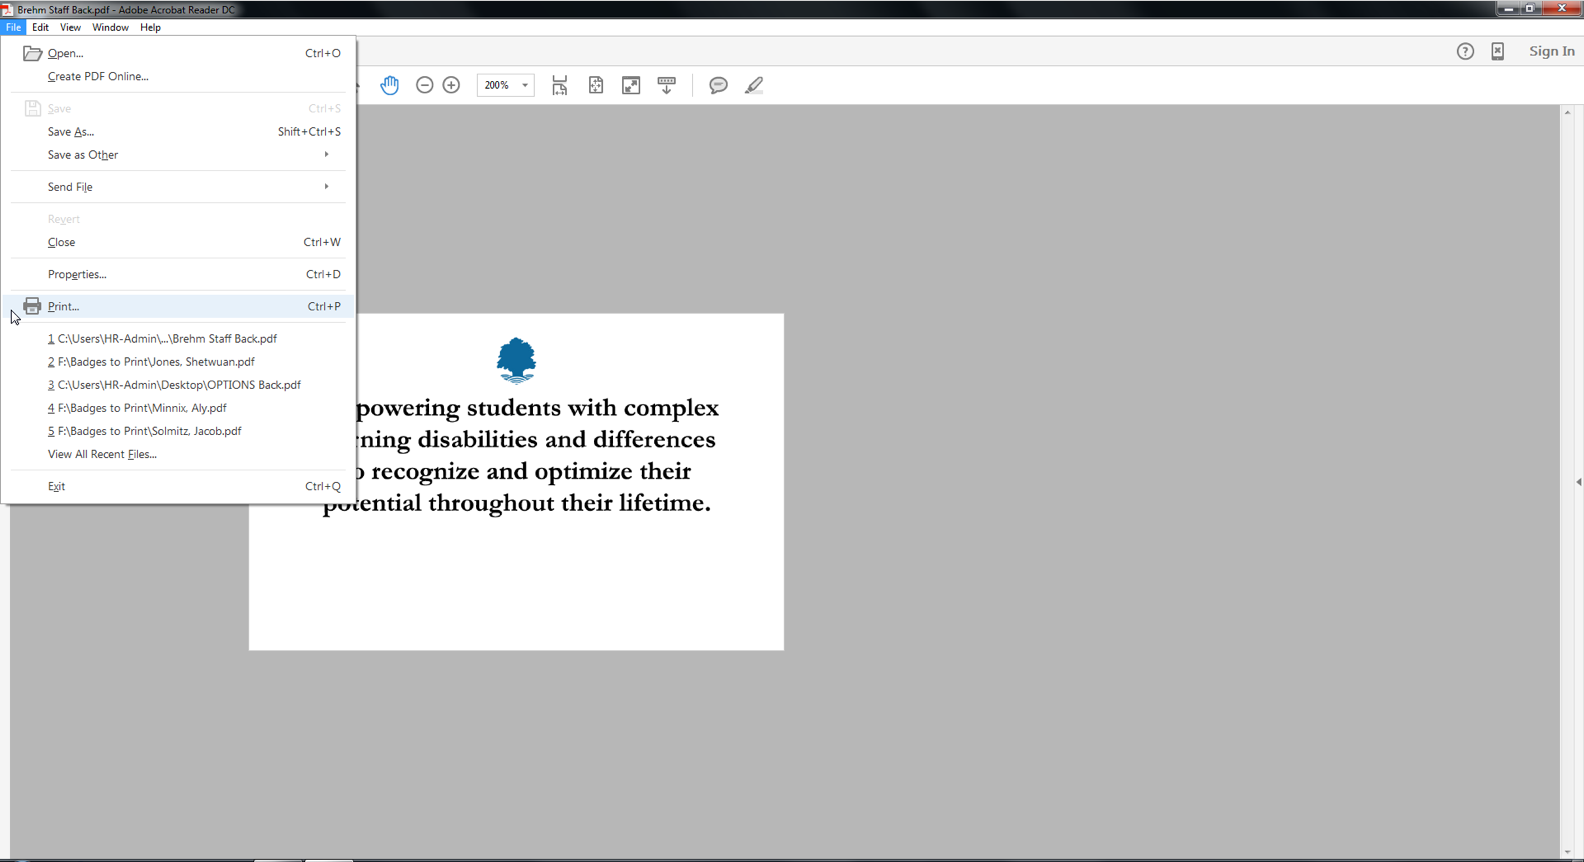
Task: Enter full screen mode icon
Action: pos(631,86)
